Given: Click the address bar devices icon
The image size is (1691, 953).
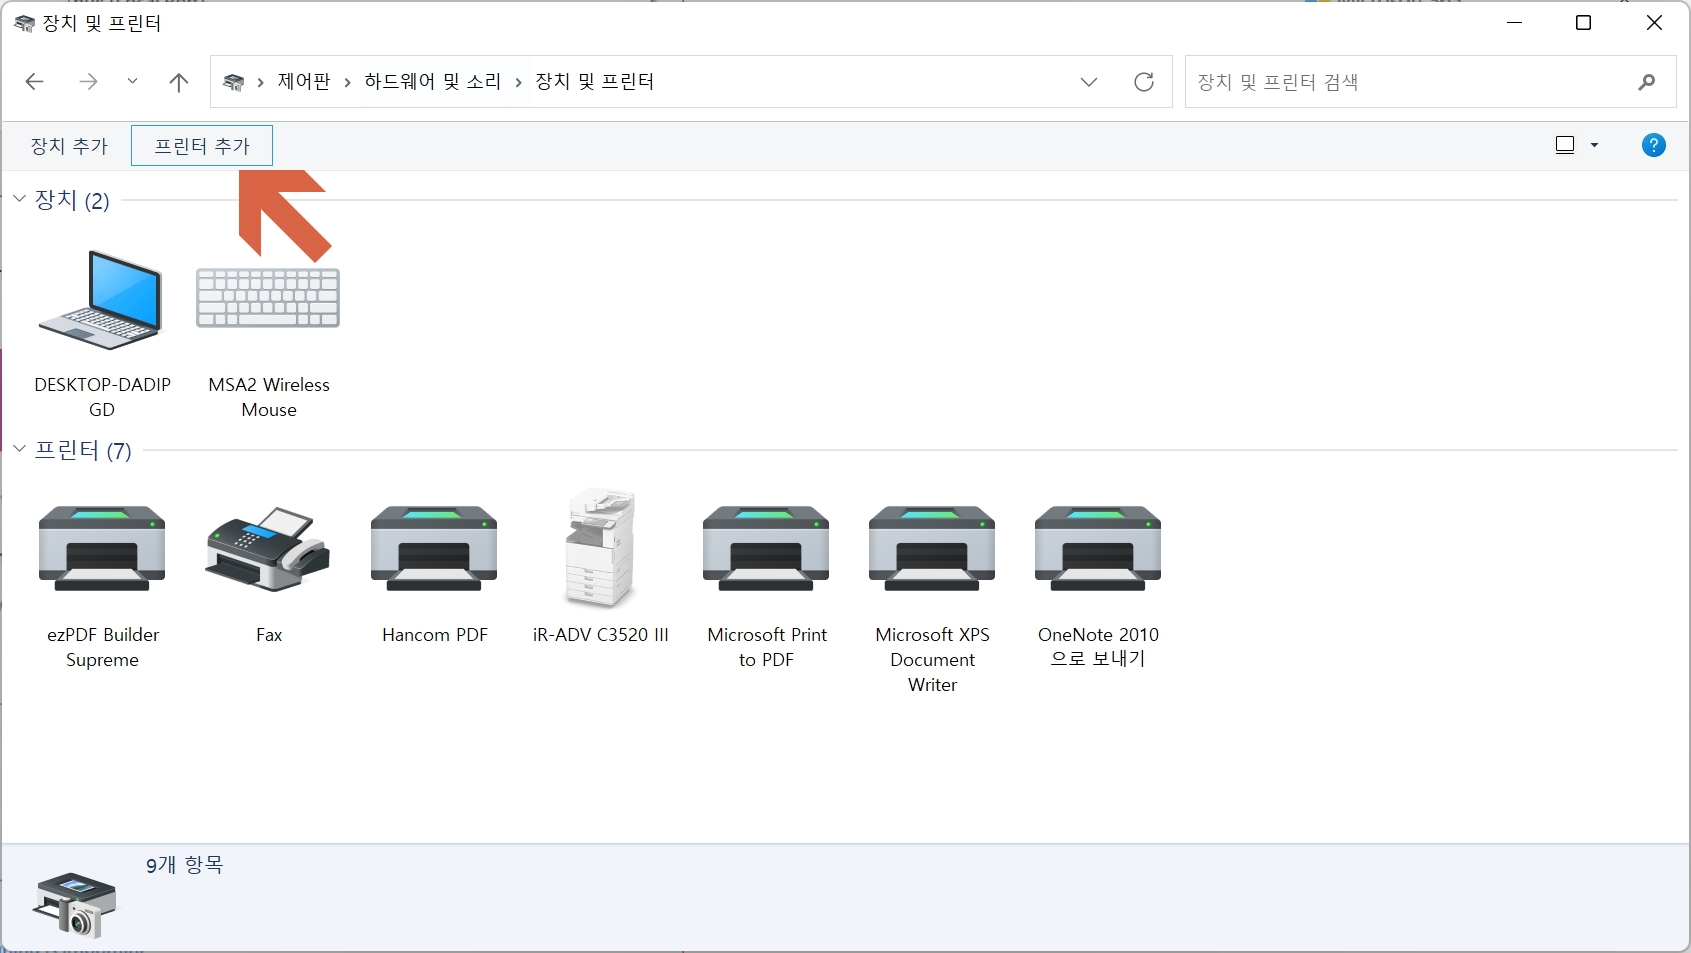Looking at the screenshot, I should [x=233, y=82].
